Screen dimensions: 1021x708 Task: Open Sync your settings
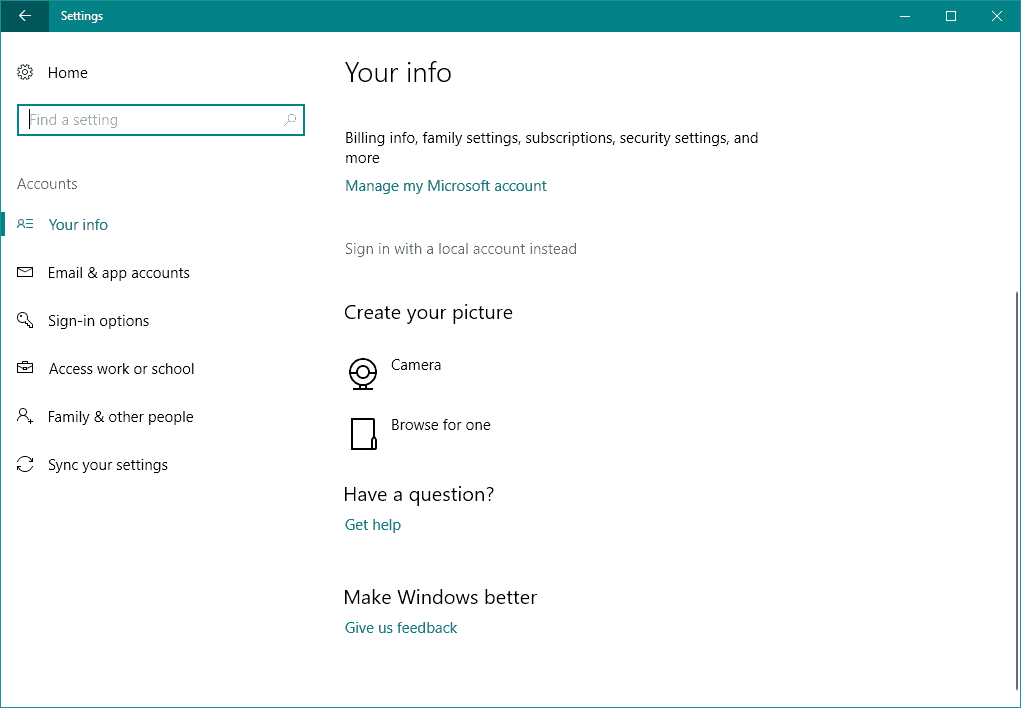108,465
